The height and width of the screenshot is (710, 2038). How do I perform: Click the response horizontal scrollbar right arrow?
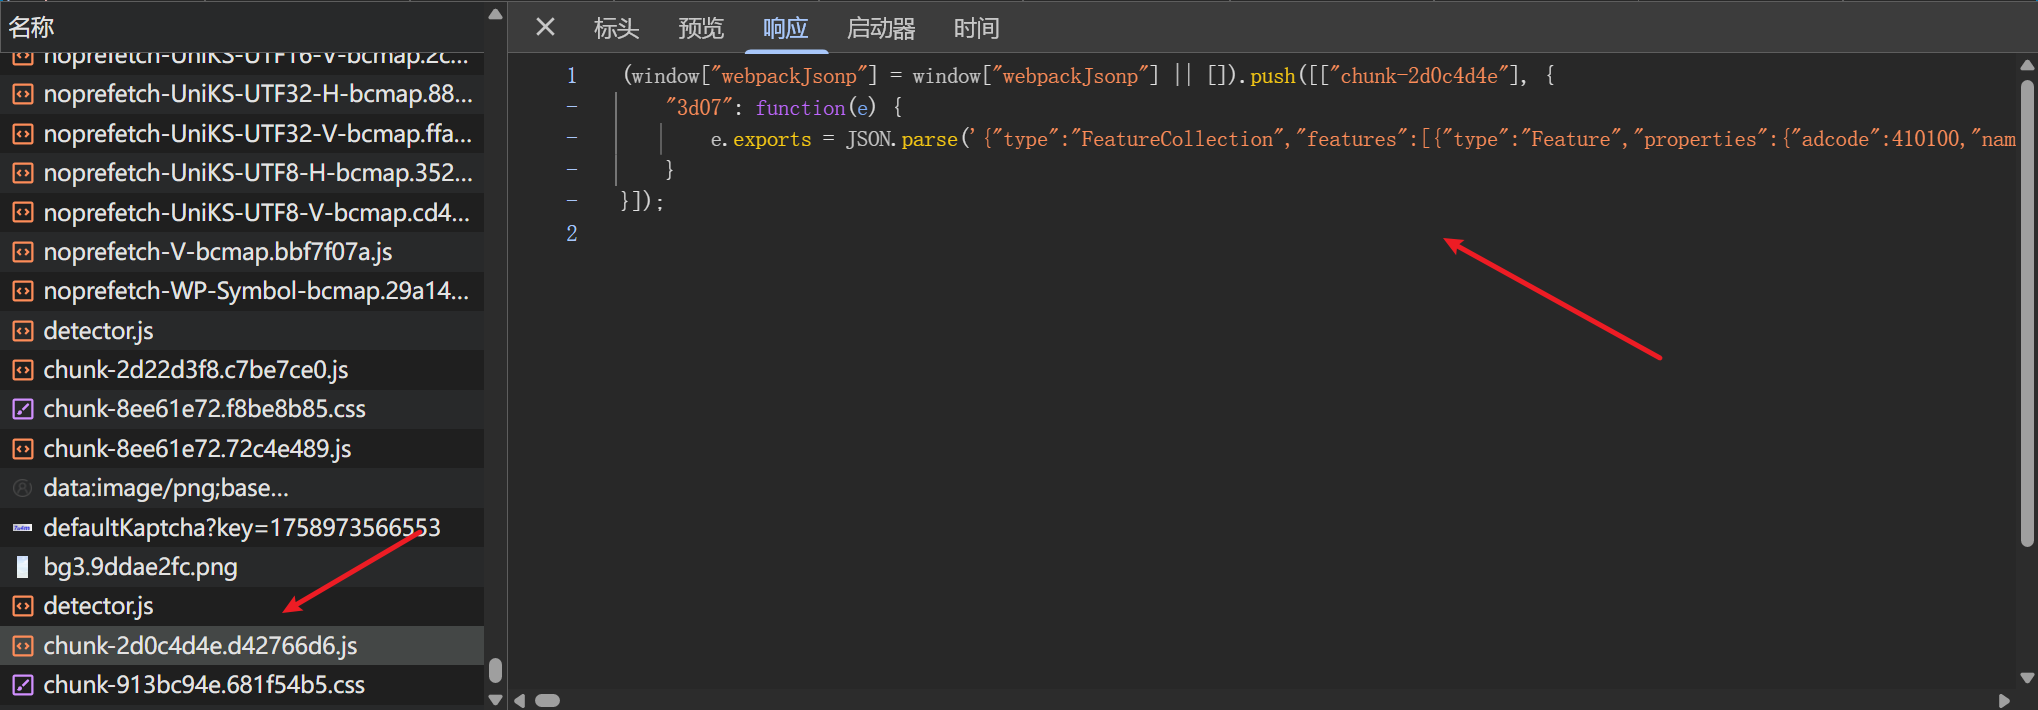click(x=2004, y=700)
